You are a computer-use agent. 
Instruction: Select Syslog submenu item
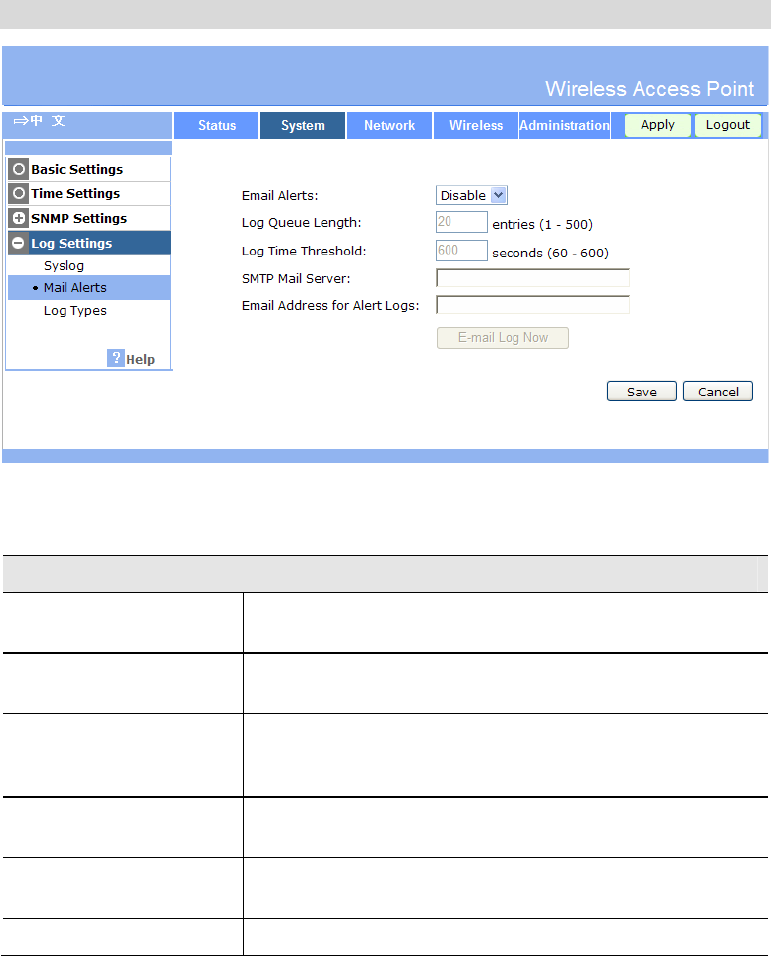pyautogui.click(x=64, y=265)
